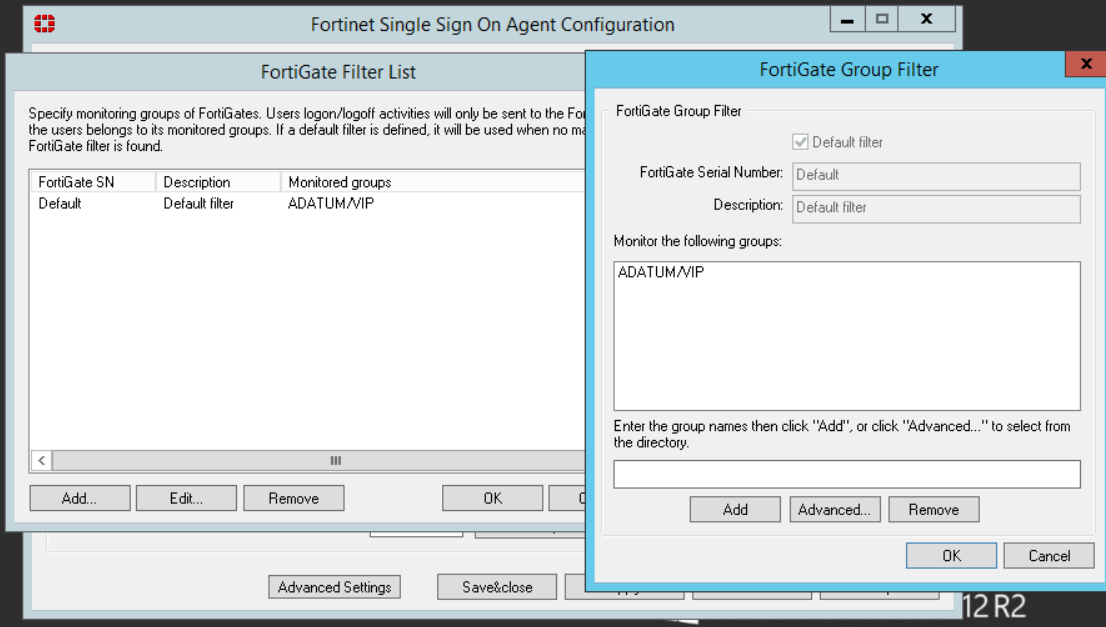Screen dimensions: 1106x627
Task: Click Remove below the group names box
Action: tap(933, 510)
